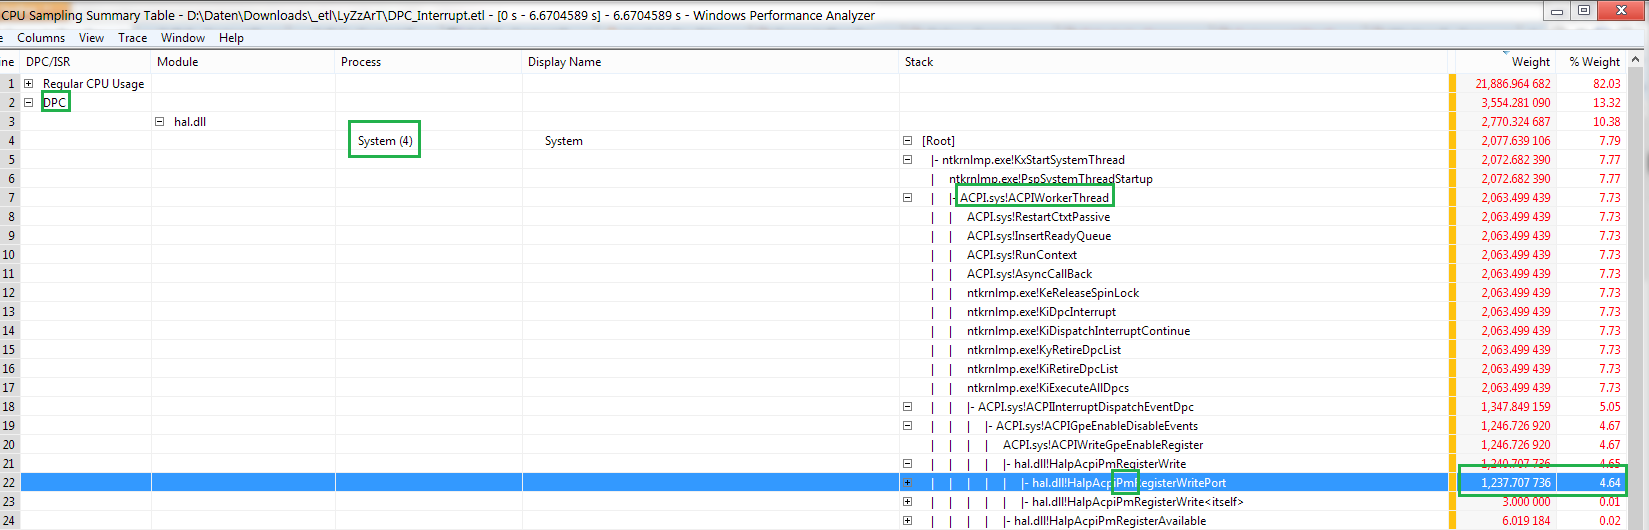Click the weight value 1,347.849 159
1649x530 pixels.
1516,407
